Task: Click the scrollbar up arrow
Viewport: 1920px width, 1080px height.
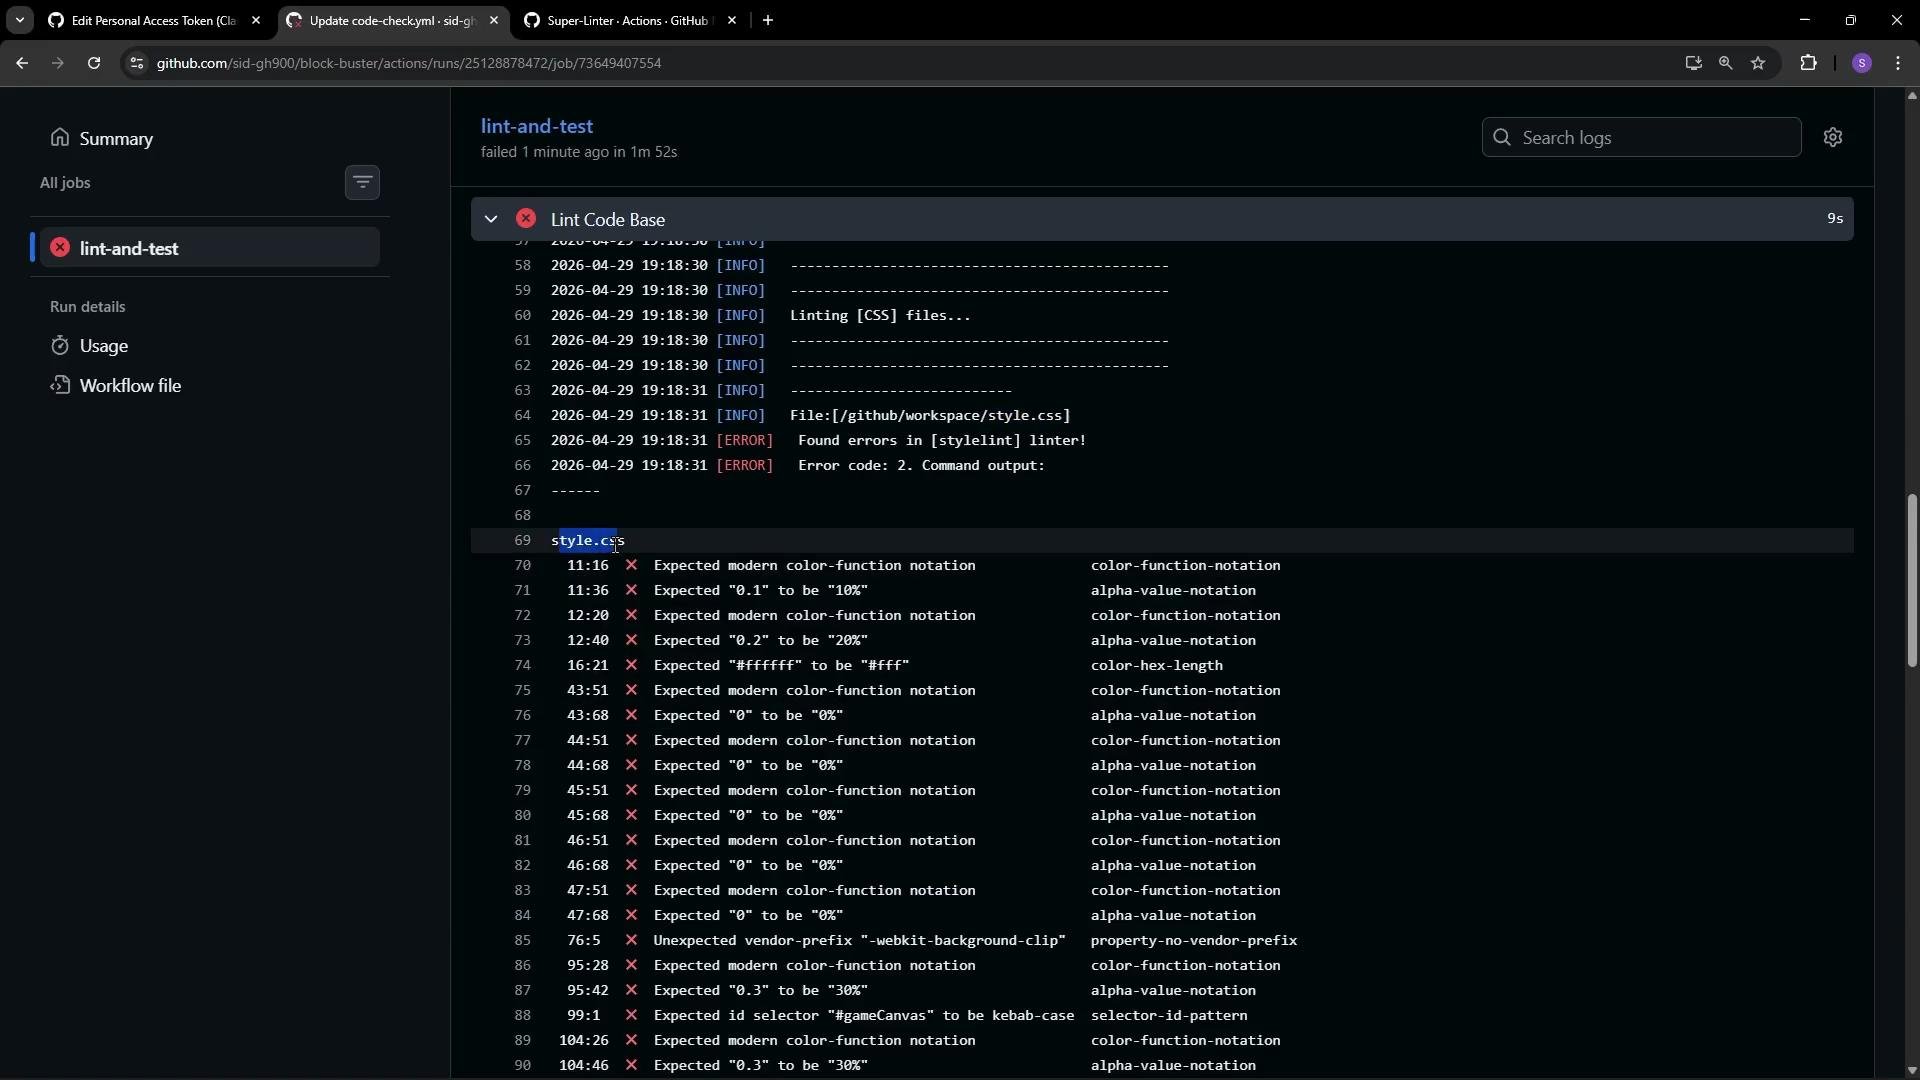Action: (1912, 96)
